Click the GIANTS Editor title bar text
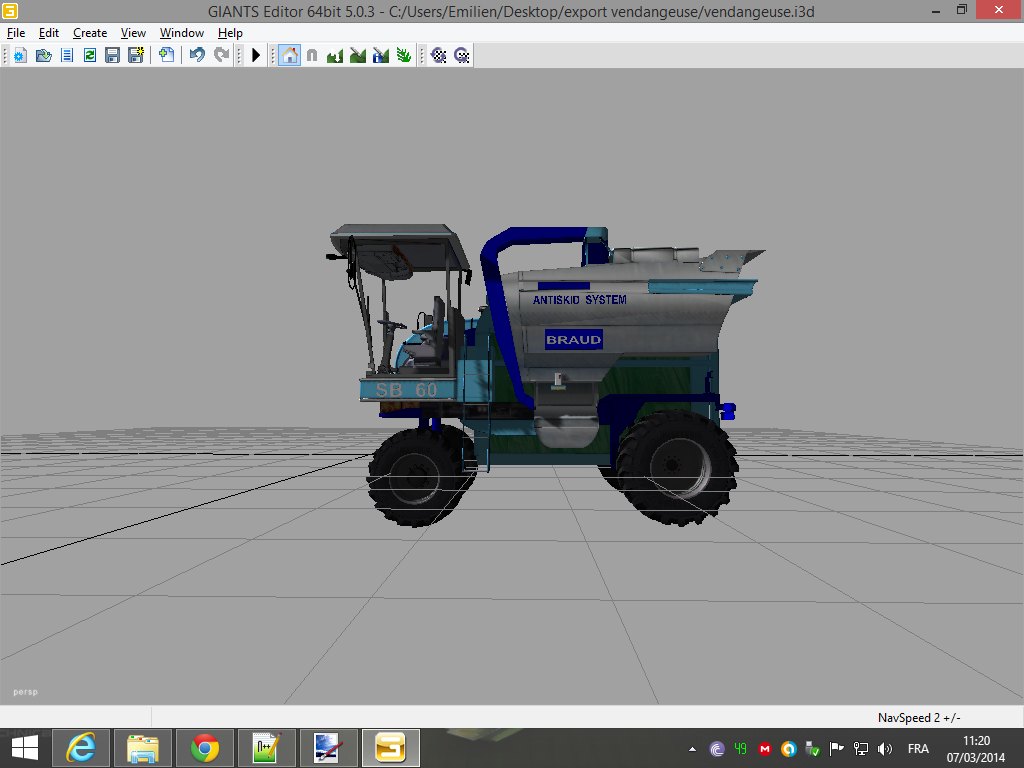Image resolution: width=1024 pixels, height=768 pixels. click(511, 11)
